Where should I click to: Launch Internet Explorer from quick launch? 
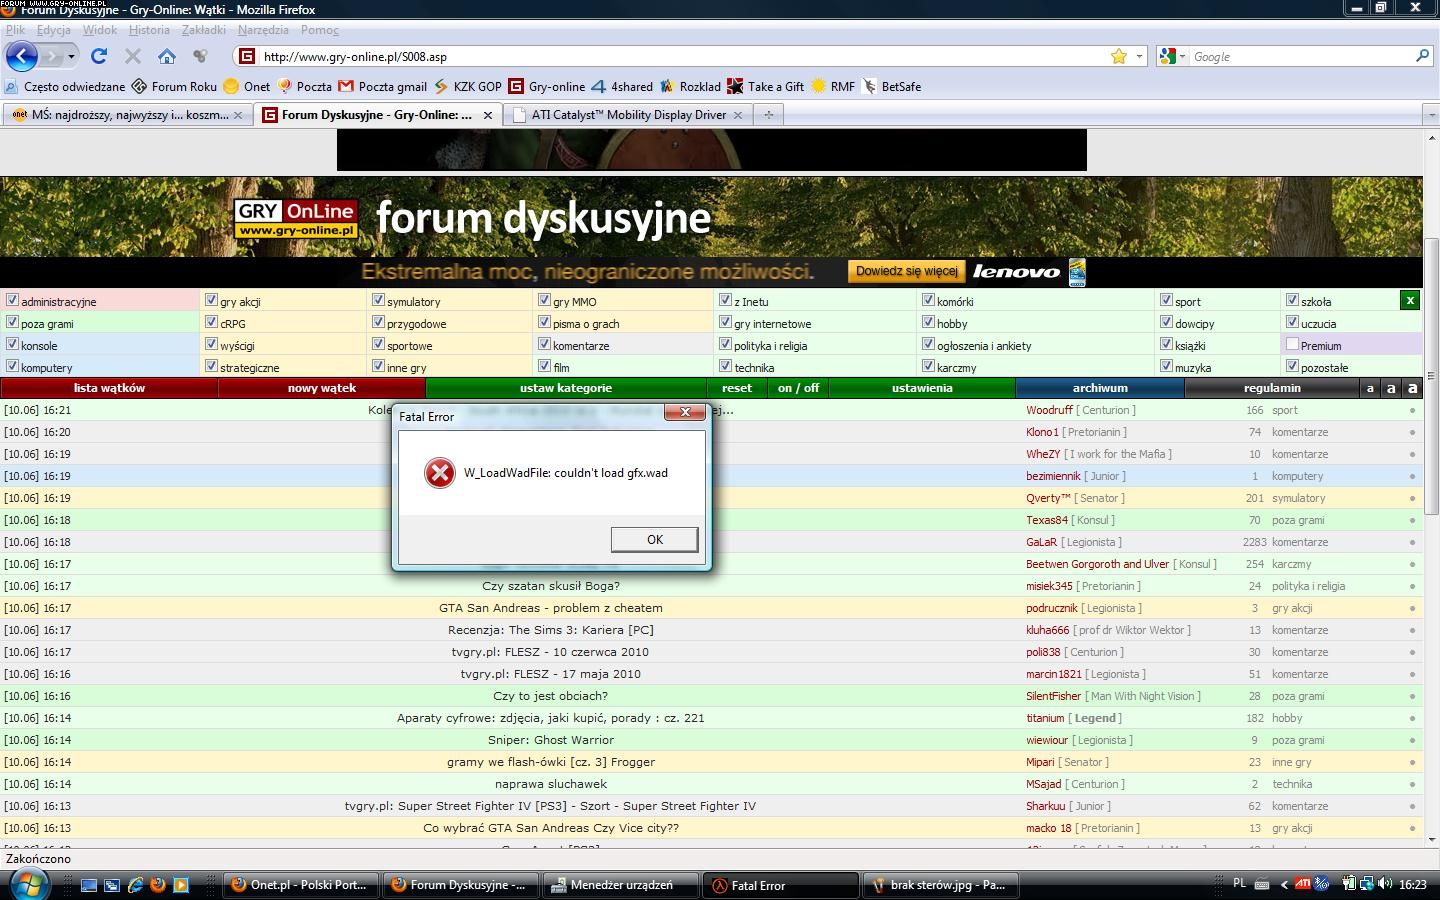pos(135,885)
